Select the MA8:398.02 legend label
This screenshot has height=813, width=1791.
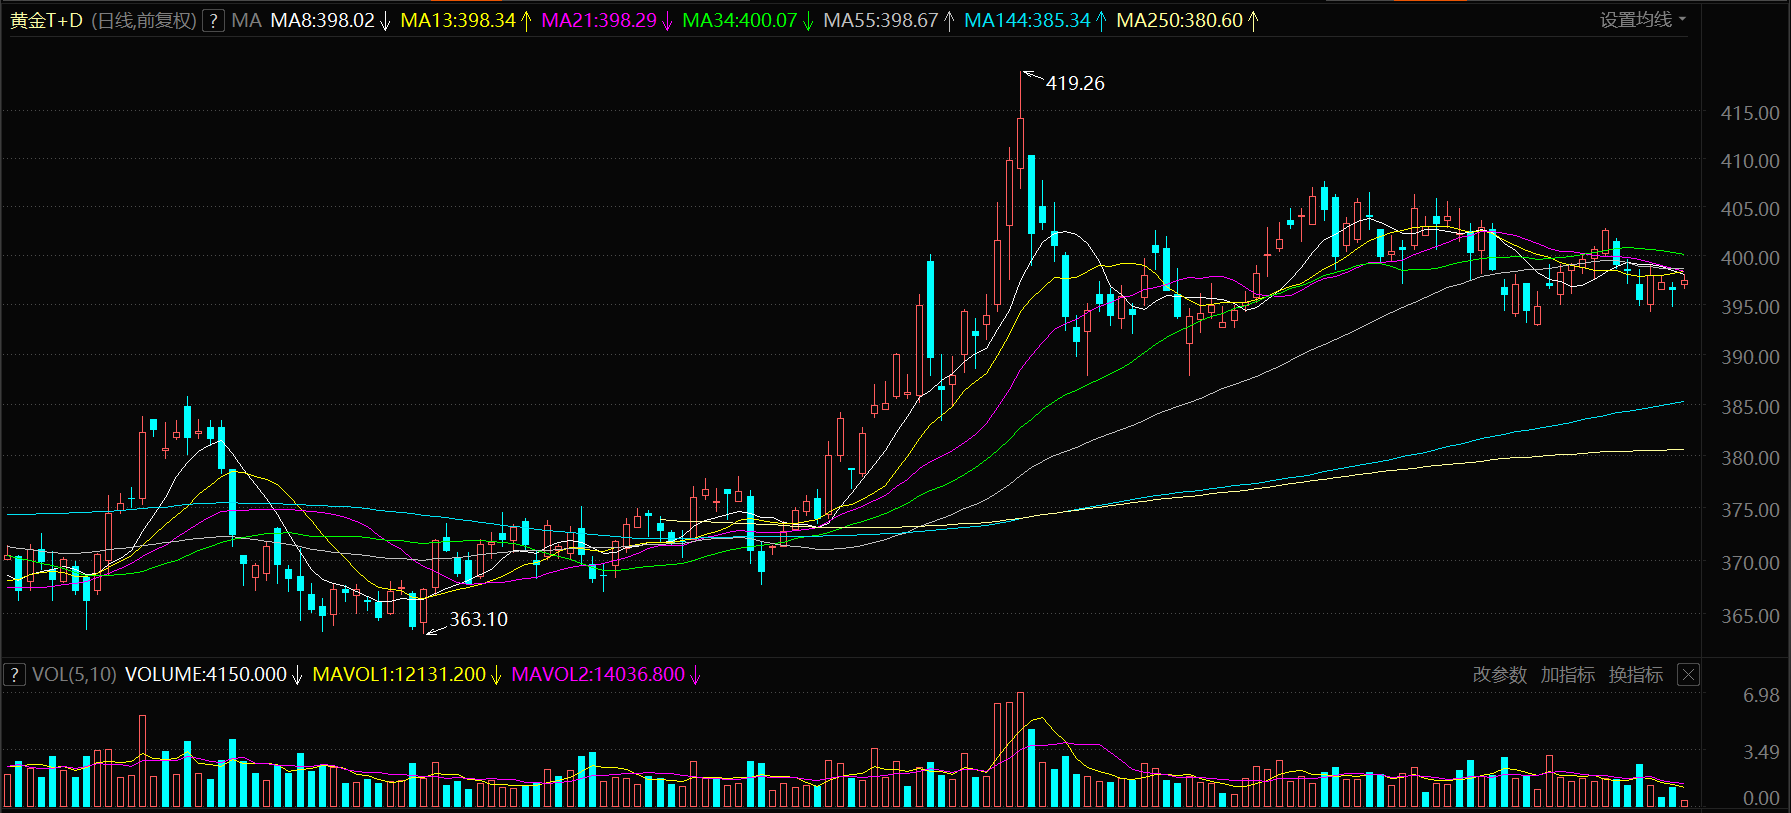tap(322, 21)
